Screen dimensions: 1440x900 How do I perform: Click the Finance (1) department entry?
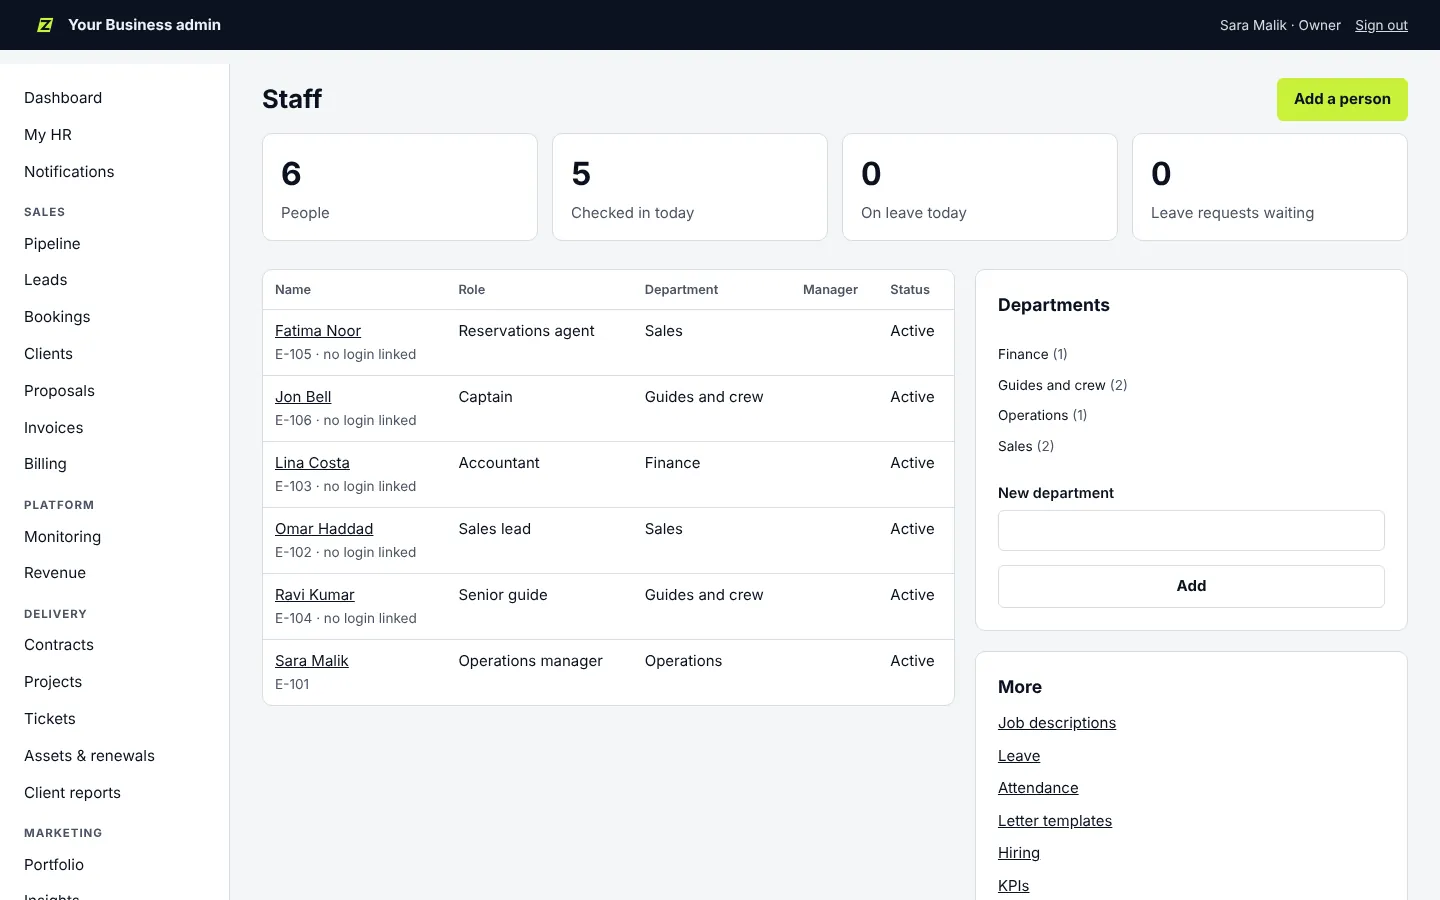pyautogui.click(x=1033, y=354)
